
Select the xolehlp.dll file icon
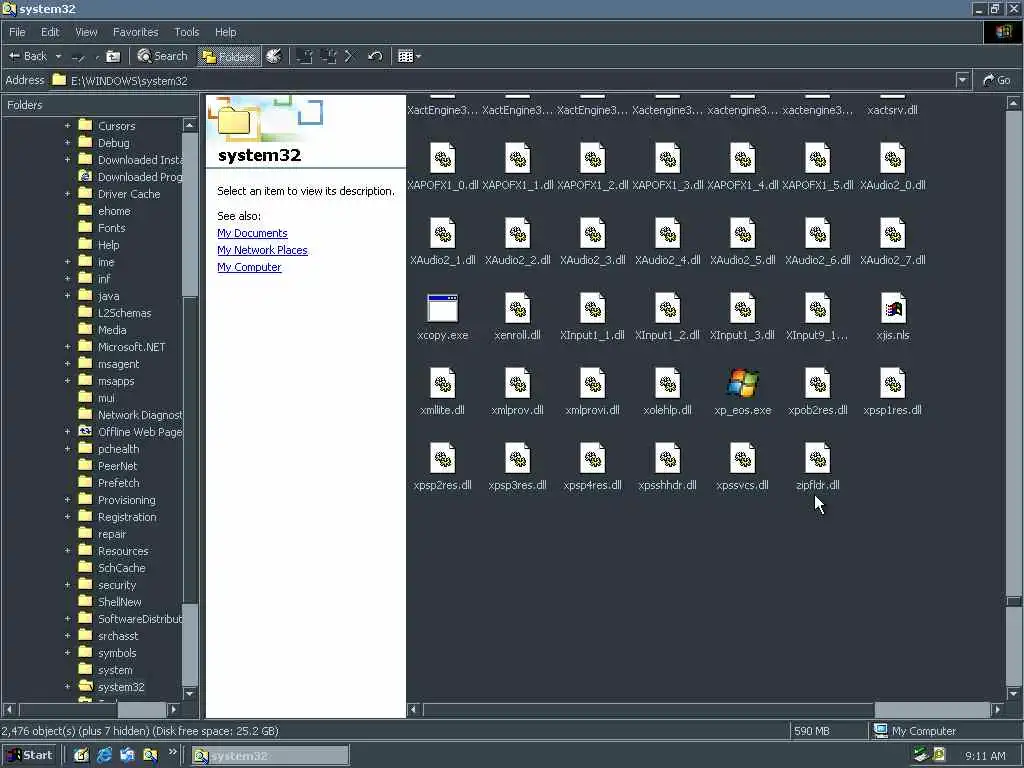tap(667, 383)
